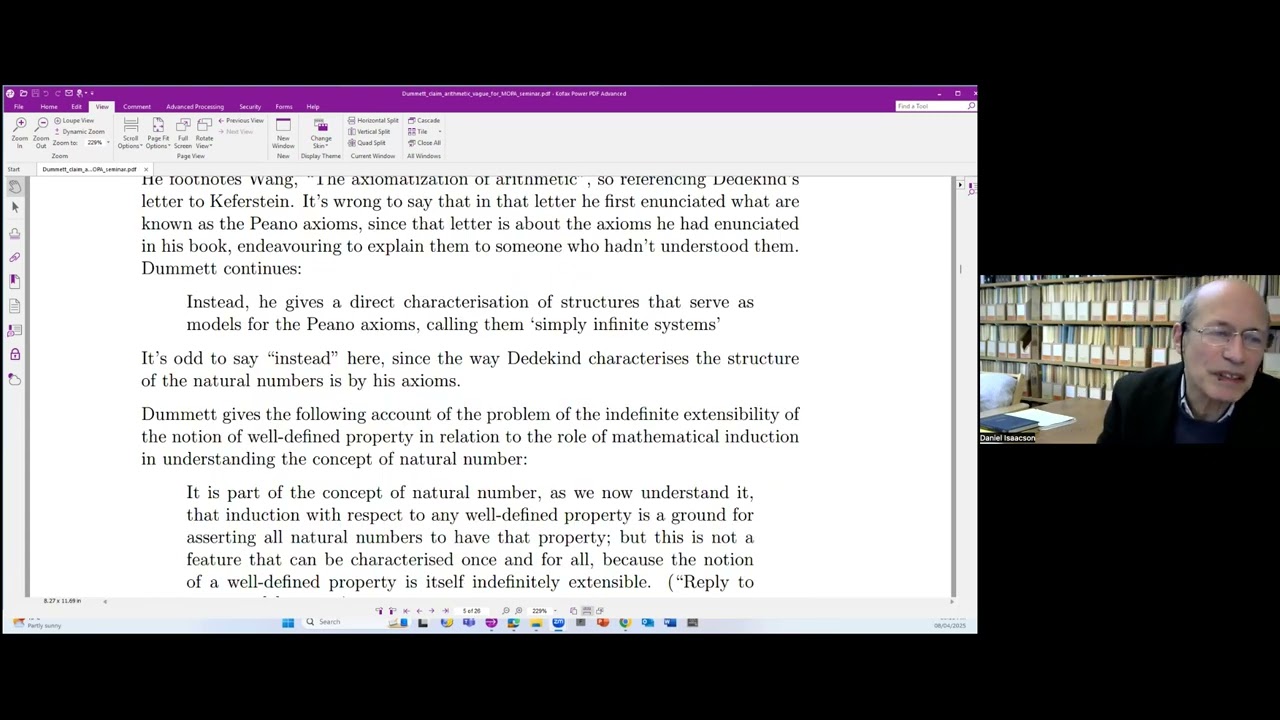Switch to the Home ribbon tab
The height and width of the screenshot is (720, 1280).
click(x=49, y=107)
